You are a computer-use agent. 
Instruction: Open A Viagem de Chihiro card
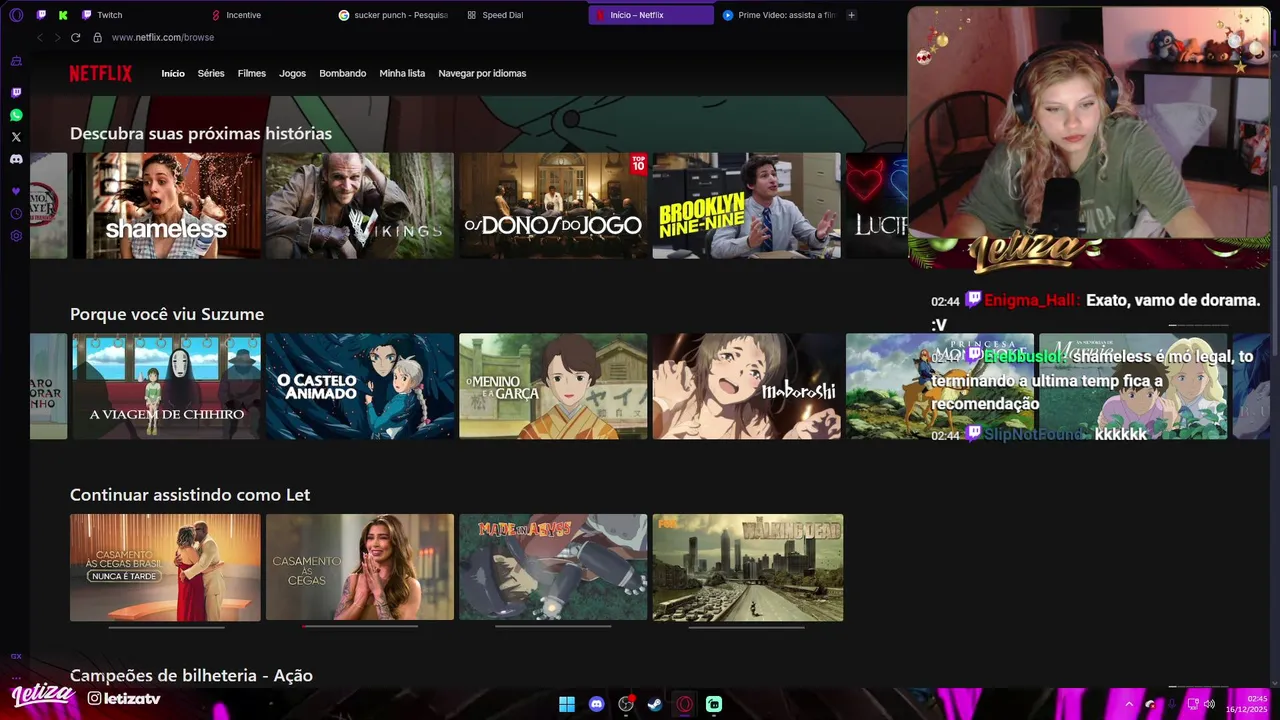coord(166,386)
